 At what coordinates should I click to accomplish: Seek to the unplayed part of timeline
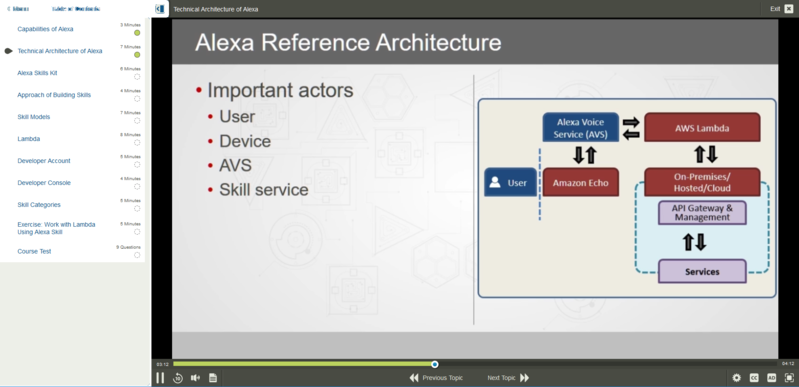(x=607, y=364)
